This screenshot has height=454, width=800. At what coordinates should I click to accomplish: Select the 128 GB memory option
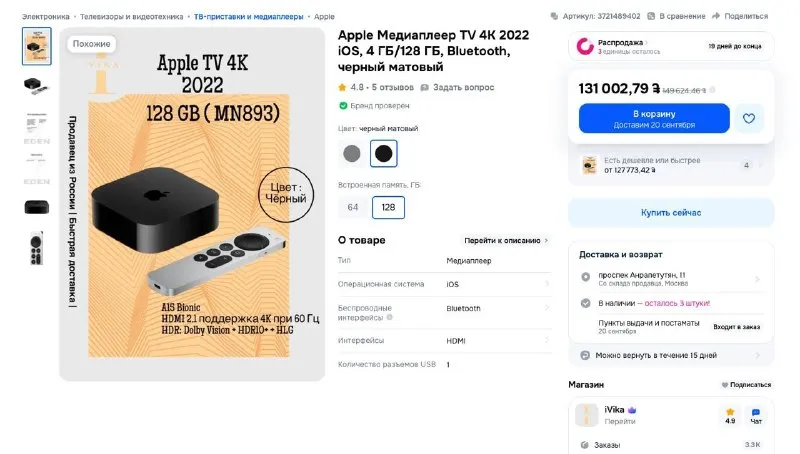tap(388, 207)
